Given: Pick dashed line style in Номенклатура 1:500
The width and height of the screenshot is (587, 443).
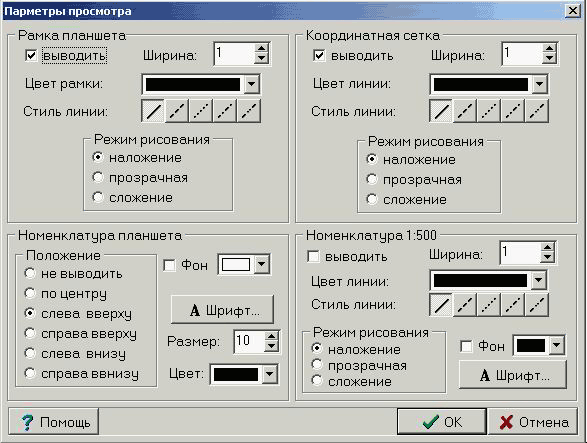Looking at the screenshot, I should [x=465, y=305].
